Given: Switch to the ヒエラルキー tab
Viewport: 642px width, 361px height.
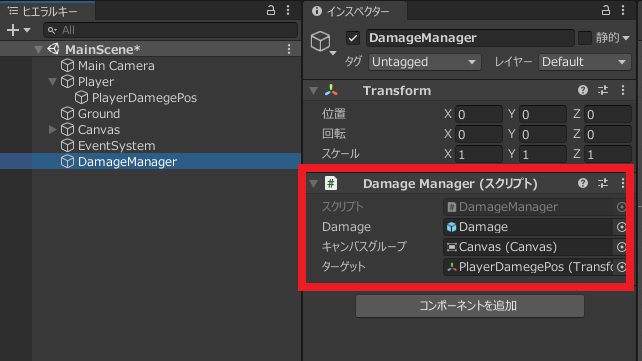Looking at the screenshot, I should 47,11.
